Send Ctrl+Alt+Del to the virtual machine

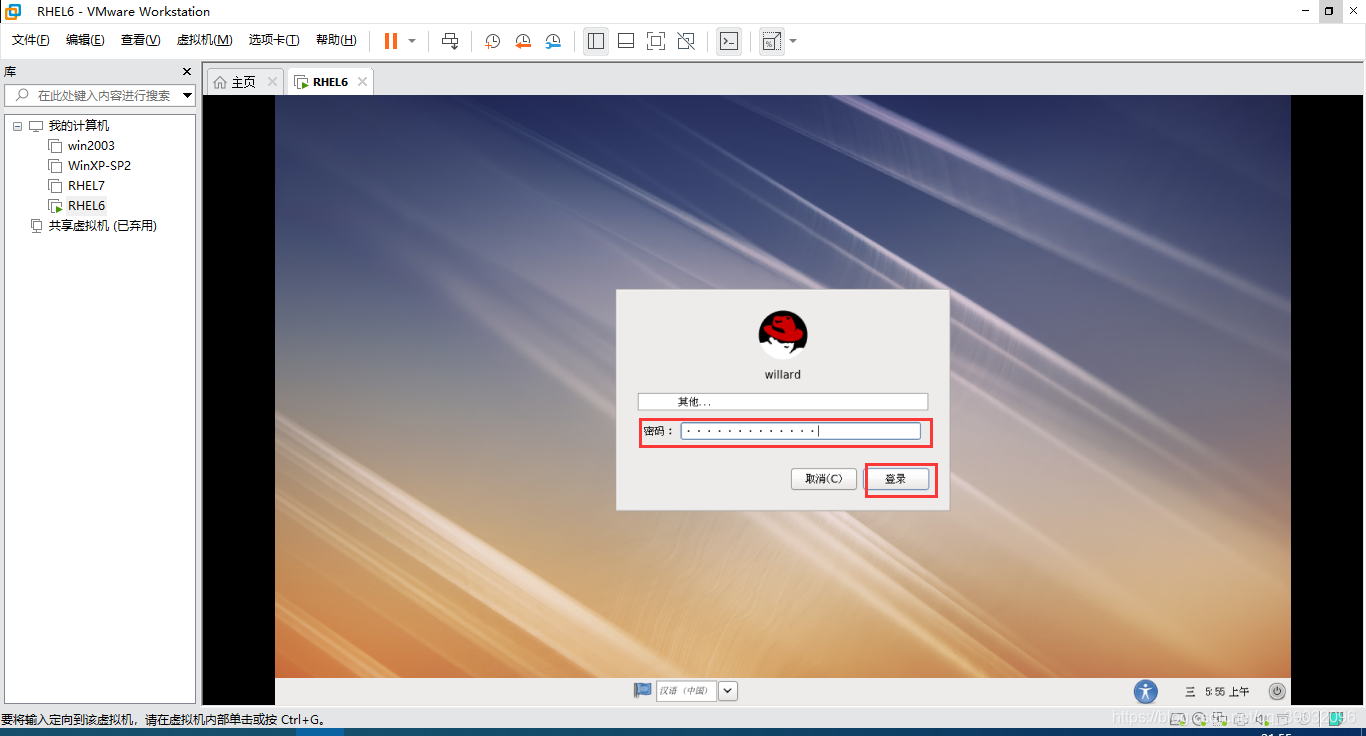point(450,41)
